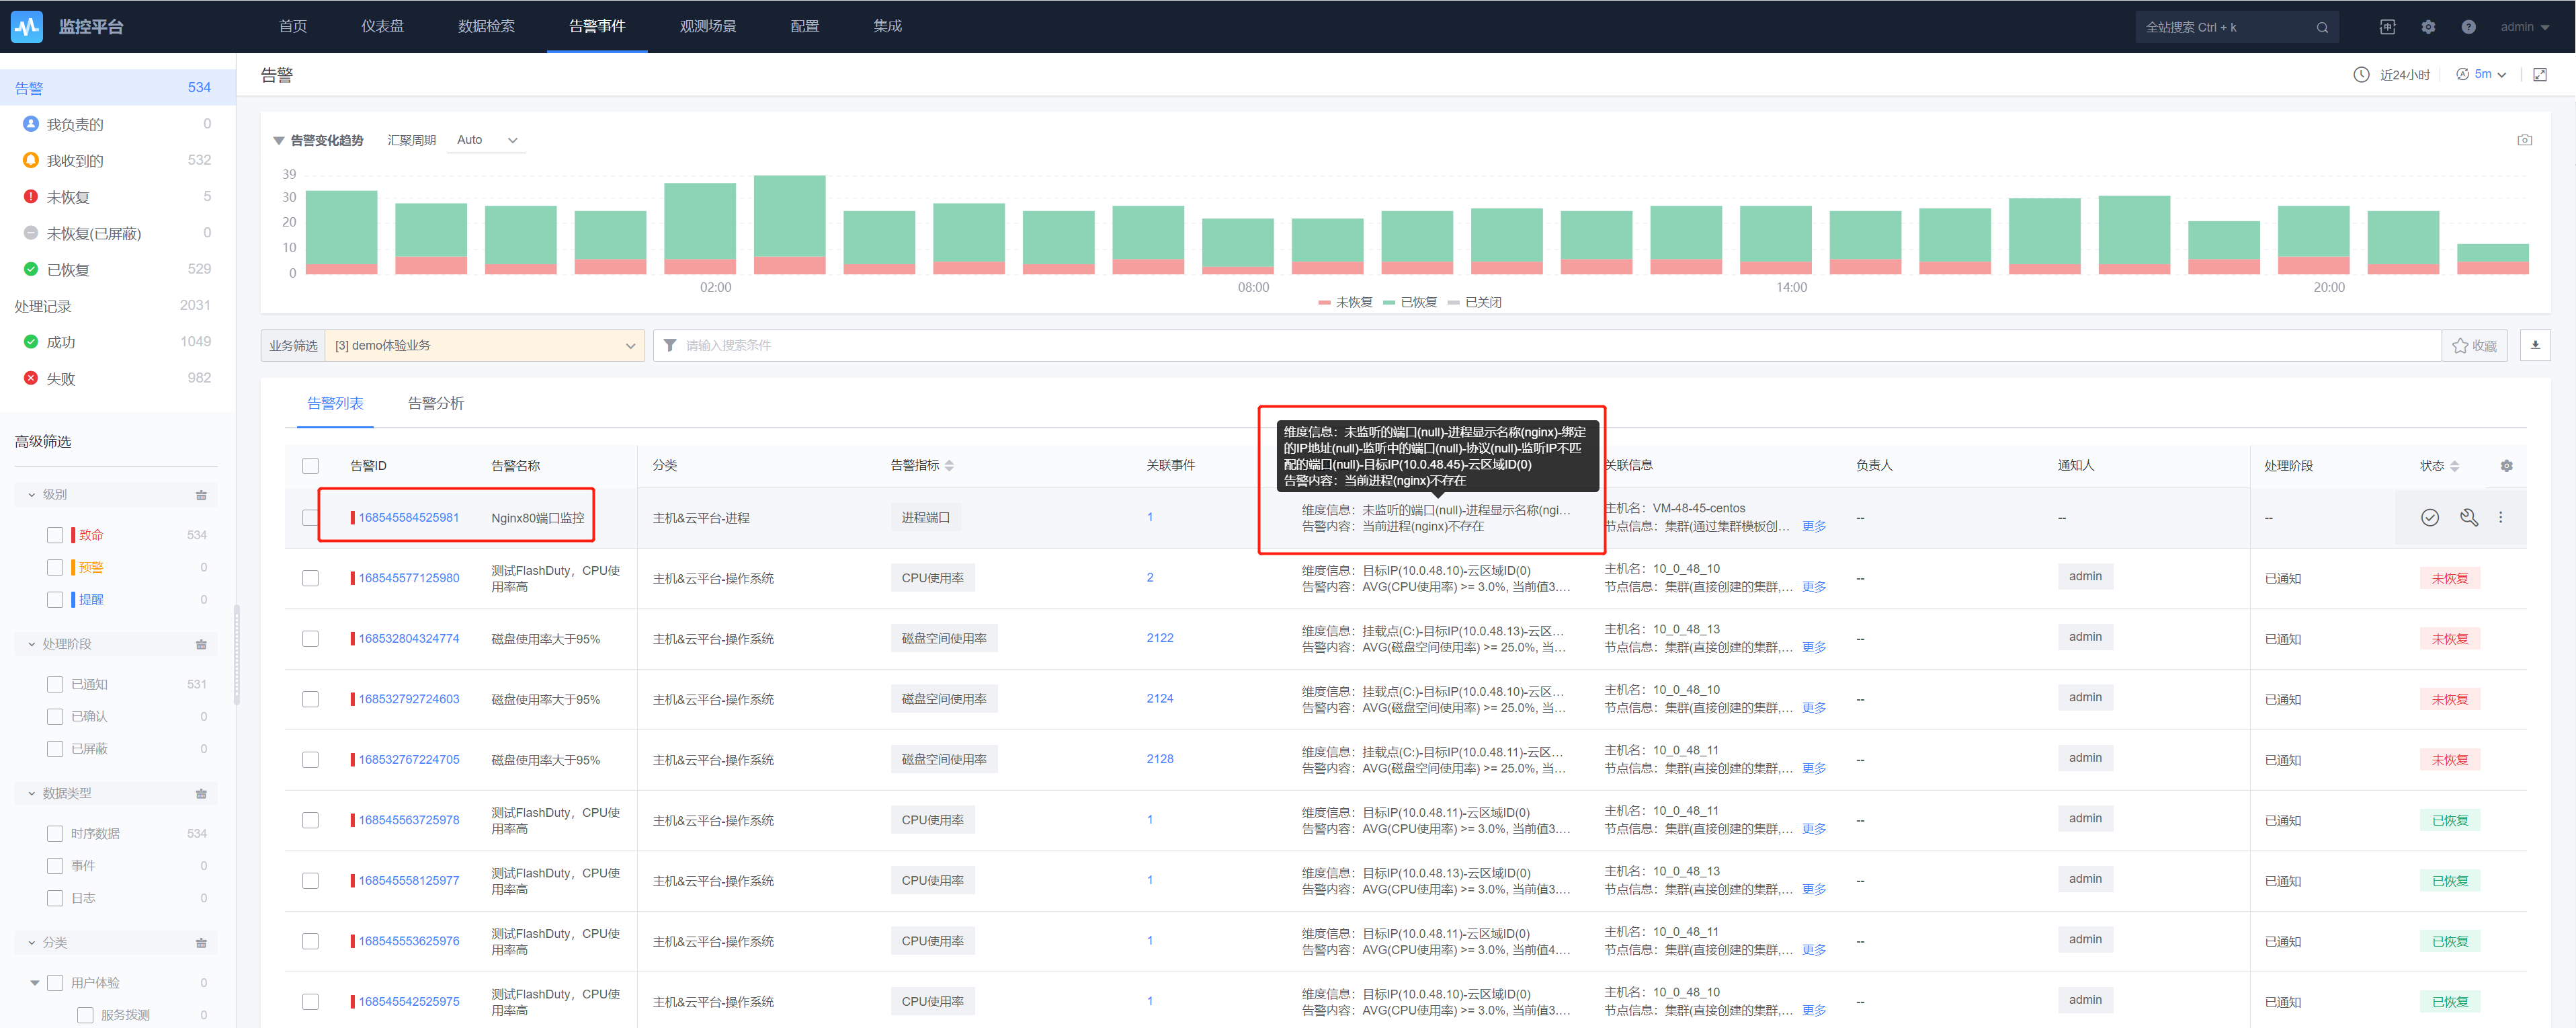Collapse the 级别 filter group
This screenshot has width=2576, height=1028.
pos(31,495)
